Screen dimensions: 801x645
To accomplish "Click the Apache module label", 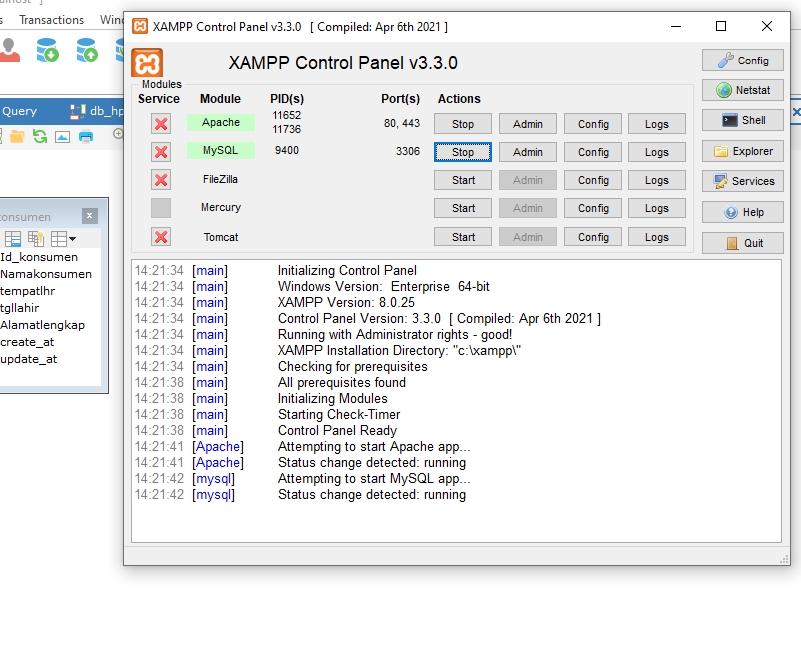I will [x=221, y=122].
